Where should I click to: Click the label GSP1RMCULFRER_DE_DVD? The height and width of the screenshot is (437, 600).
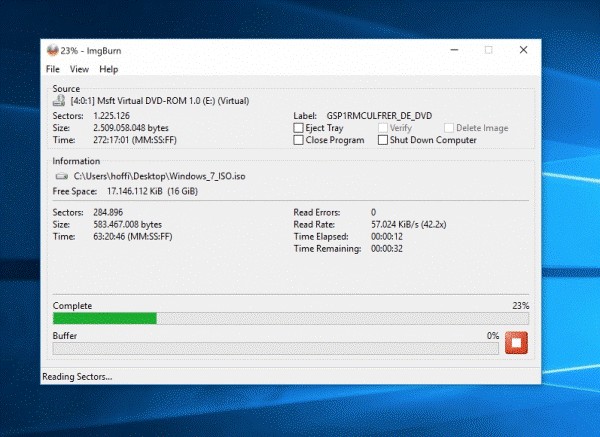point(379,116)
